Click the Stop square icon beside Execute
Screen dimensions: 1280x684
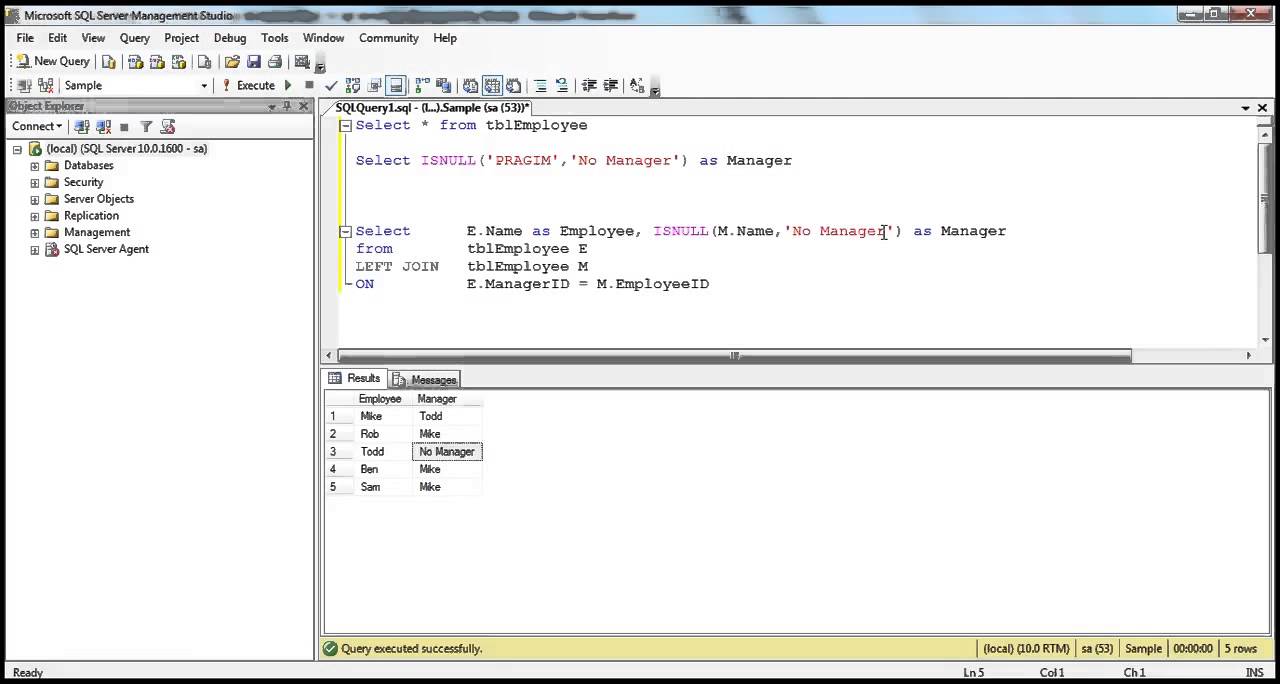tap(309, 85)
